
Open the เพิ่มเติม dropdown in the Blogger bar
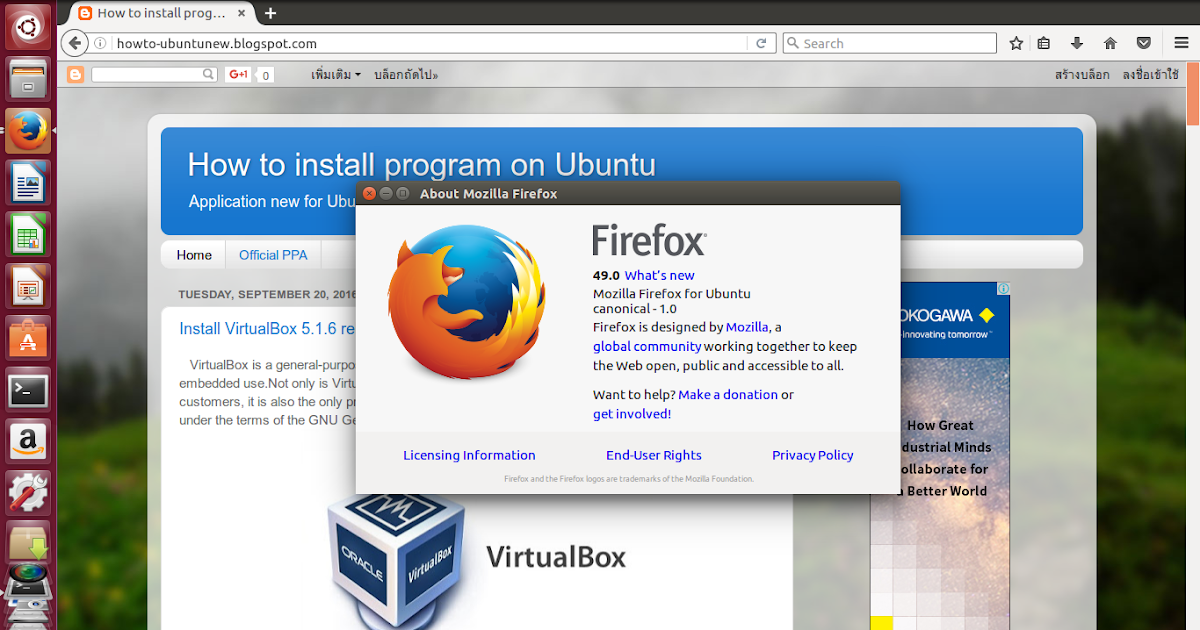point(333,74)
